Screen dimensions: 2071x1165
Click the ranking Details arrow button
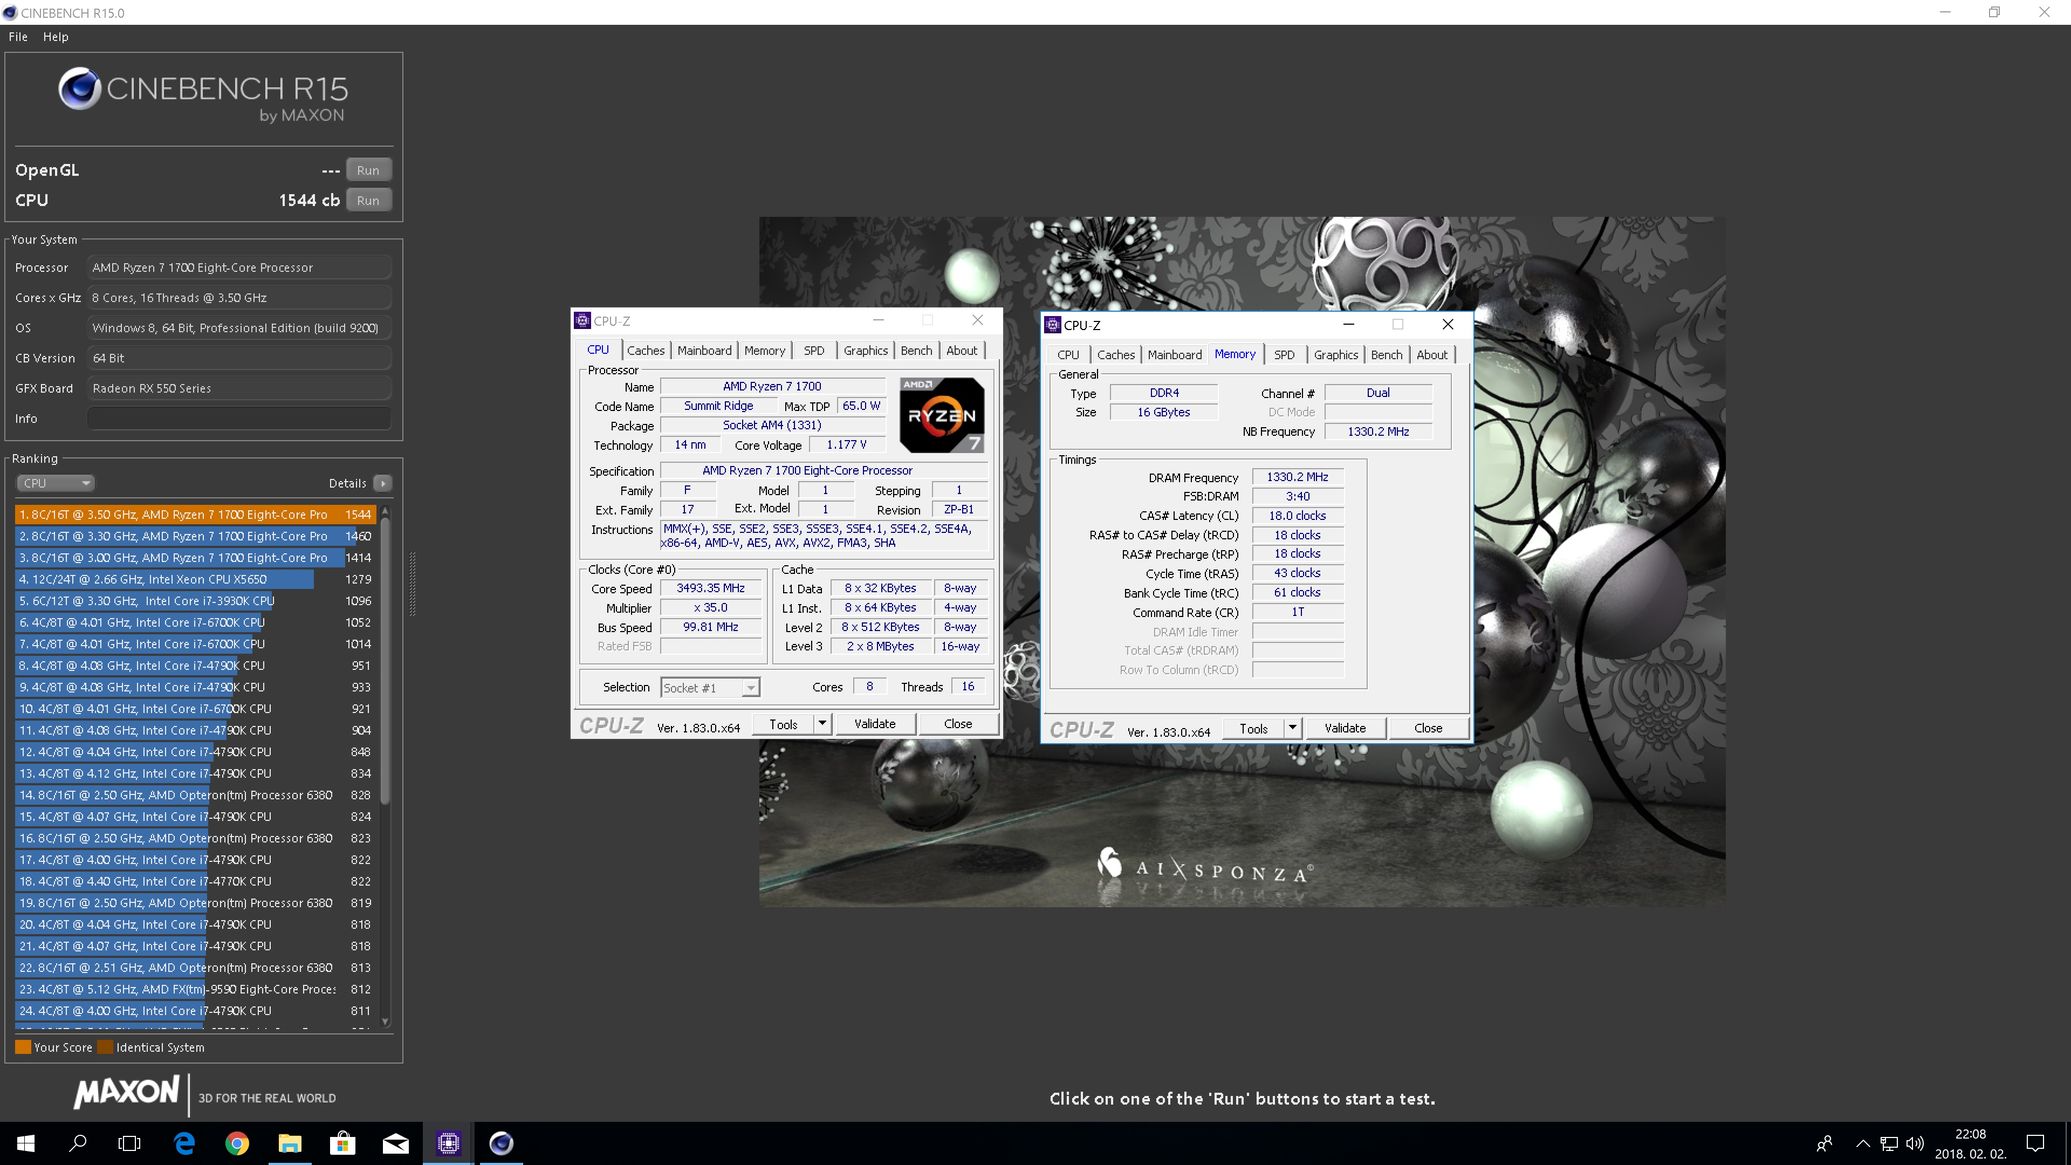pos(382,483)
